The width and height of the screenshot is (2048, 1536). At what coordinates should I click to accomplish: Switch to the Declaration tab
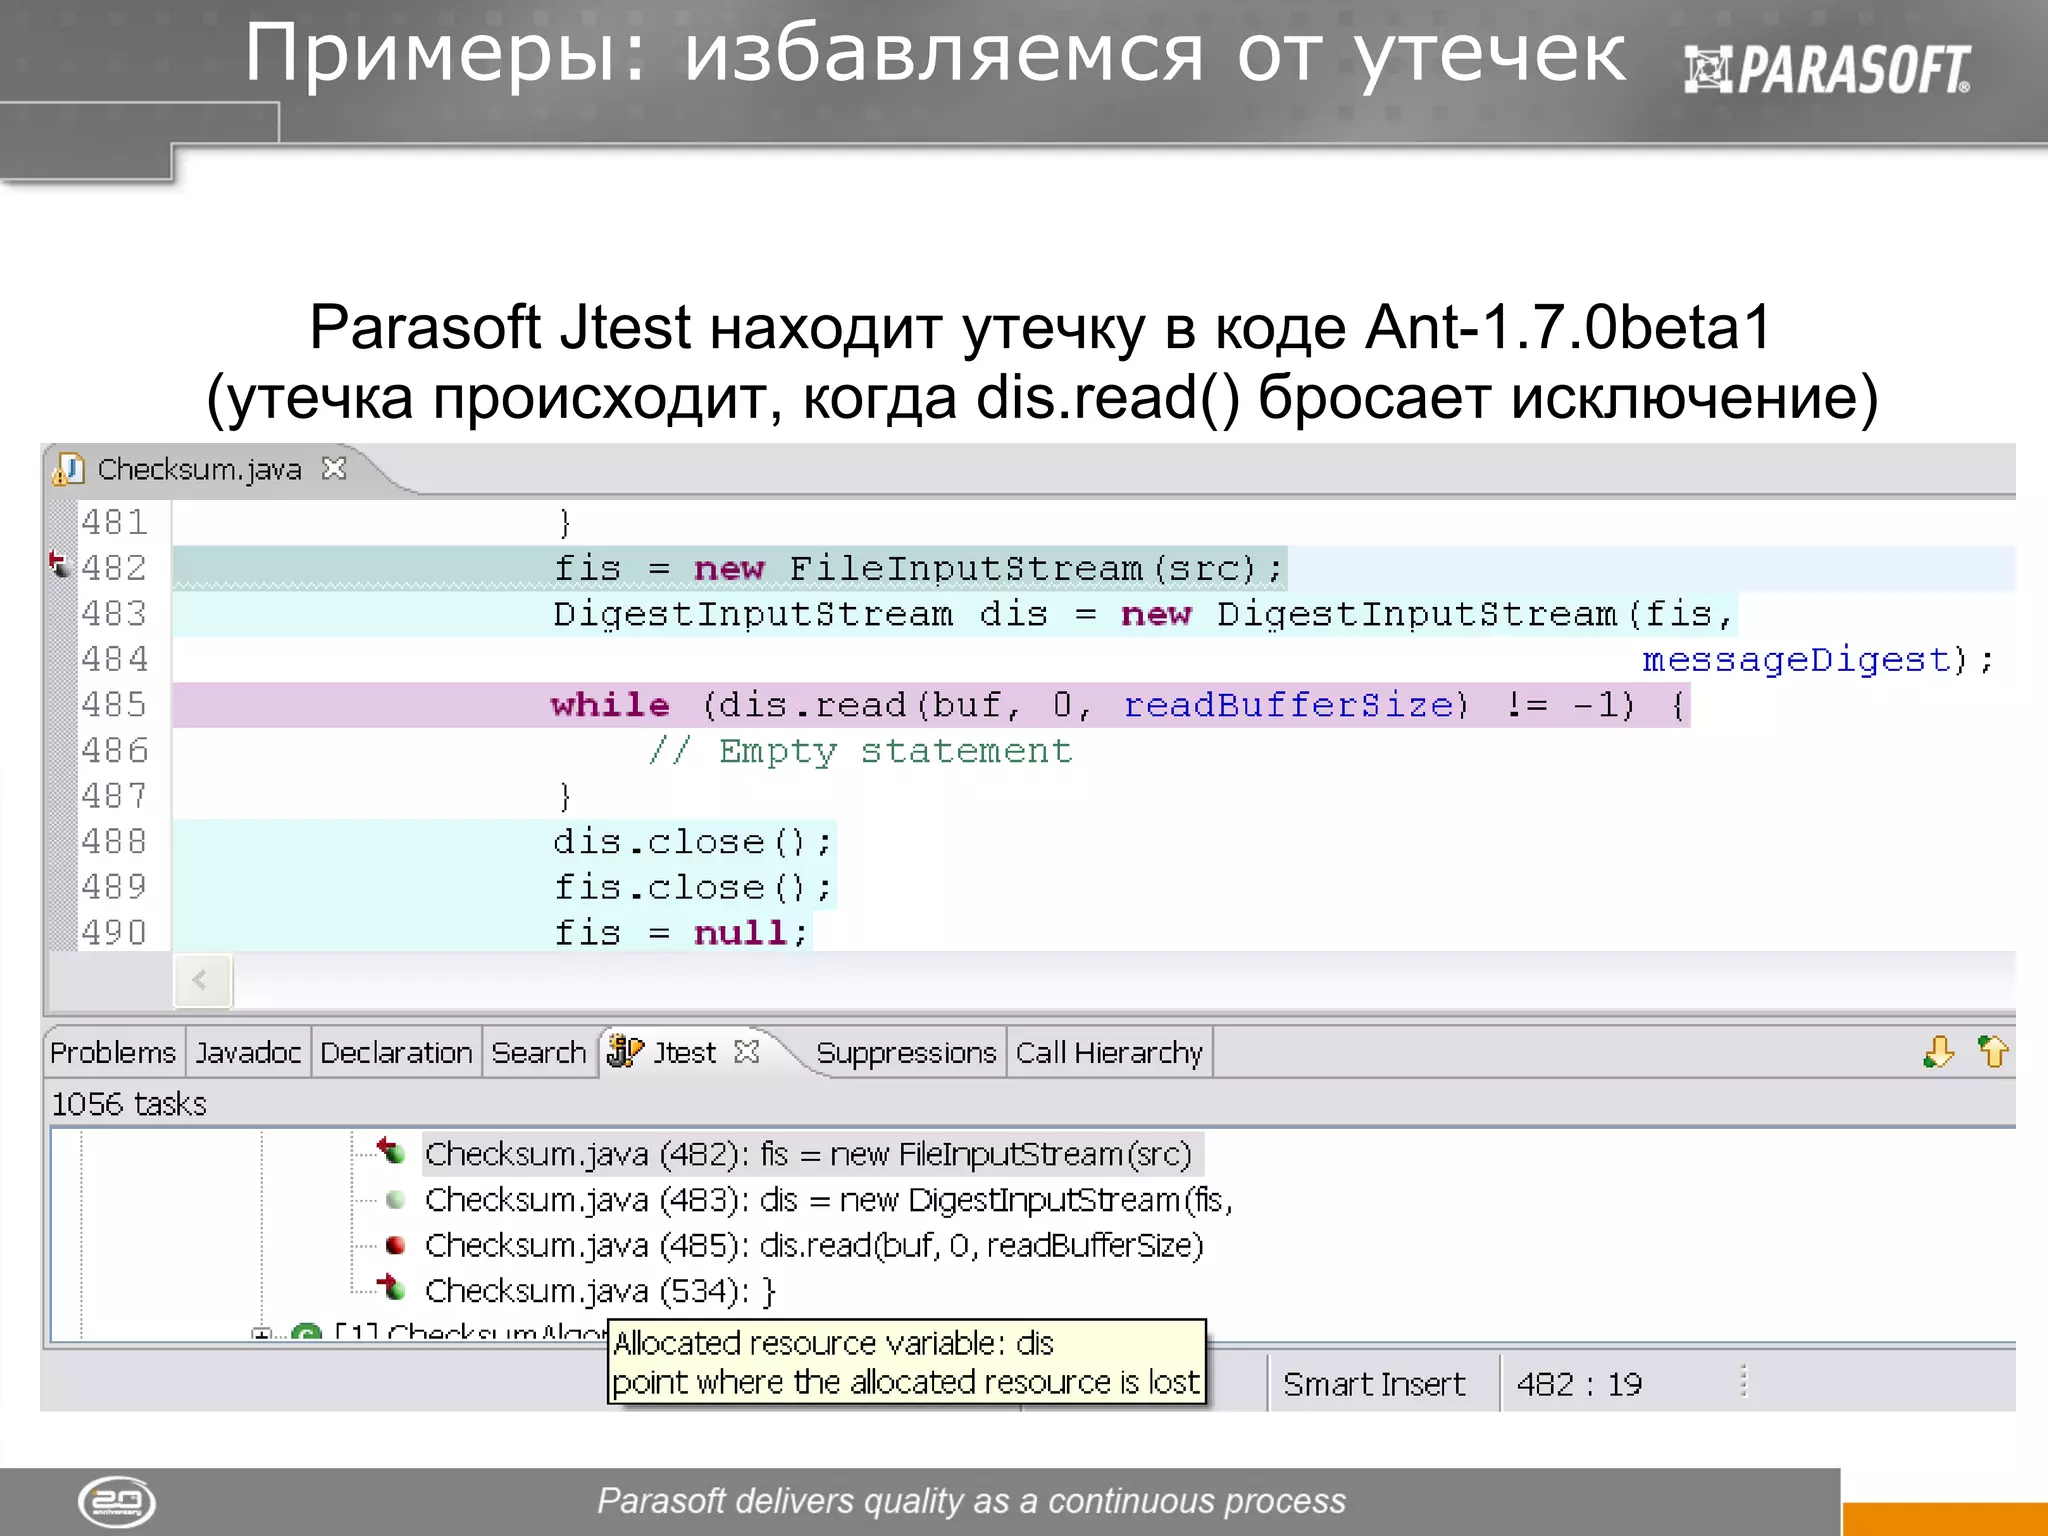396,1053
